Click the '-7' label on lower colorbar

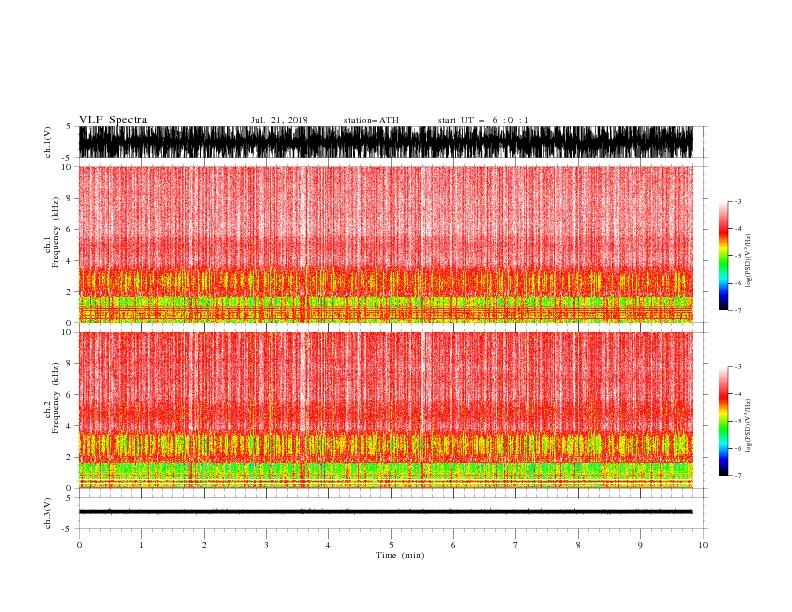click(x=738, y=475)
